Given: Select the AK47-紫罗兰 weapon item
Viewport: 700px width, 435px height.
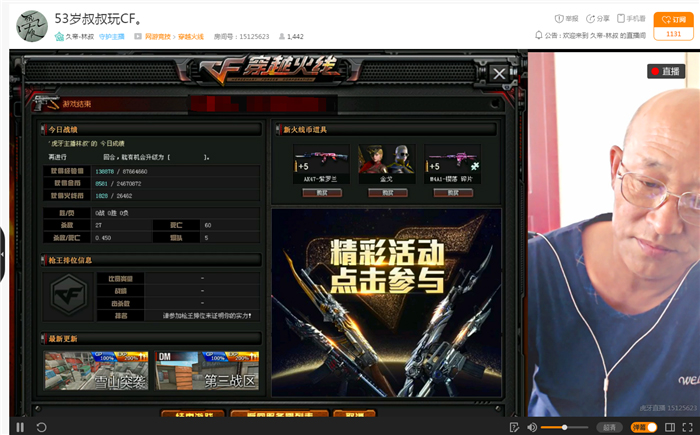Looking at the screenshot, I should pos(321,164).
